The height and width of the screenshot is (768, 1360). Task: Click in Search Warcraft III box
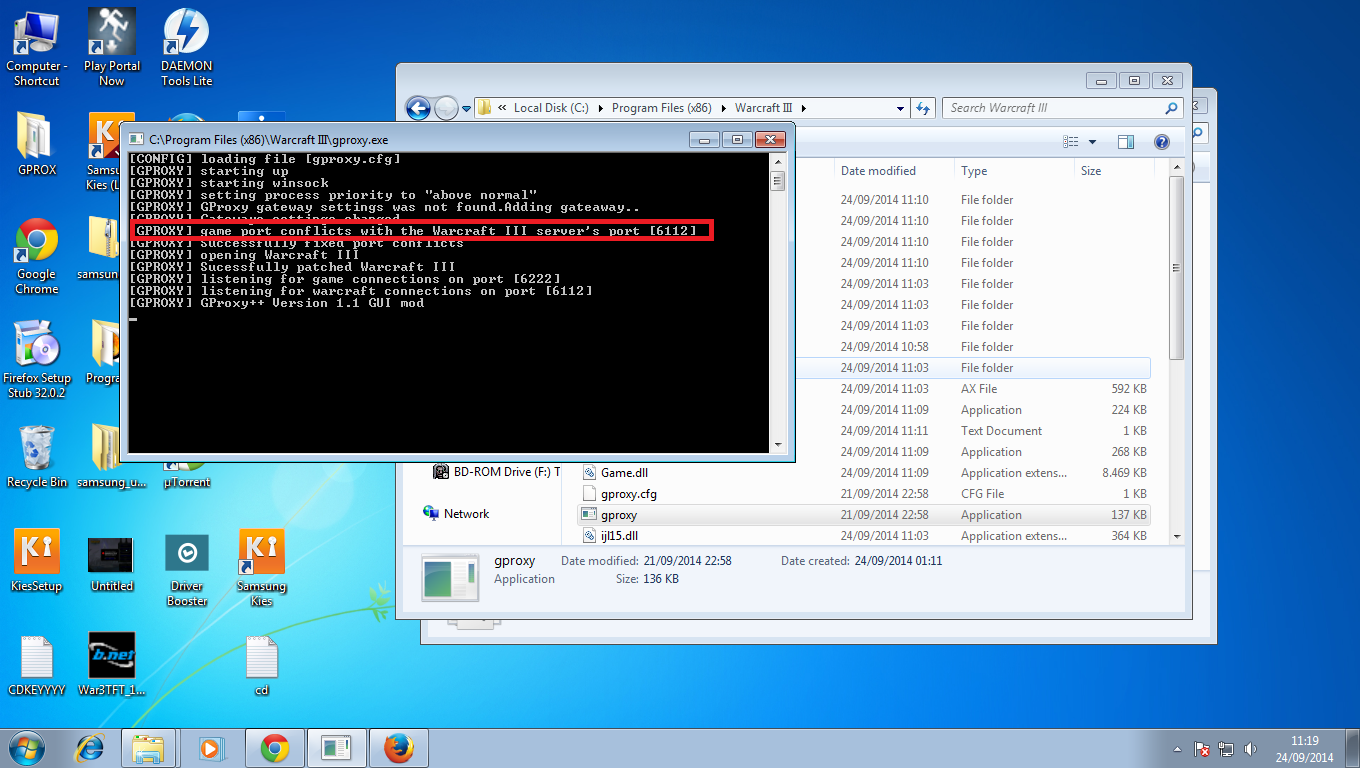1063,108
